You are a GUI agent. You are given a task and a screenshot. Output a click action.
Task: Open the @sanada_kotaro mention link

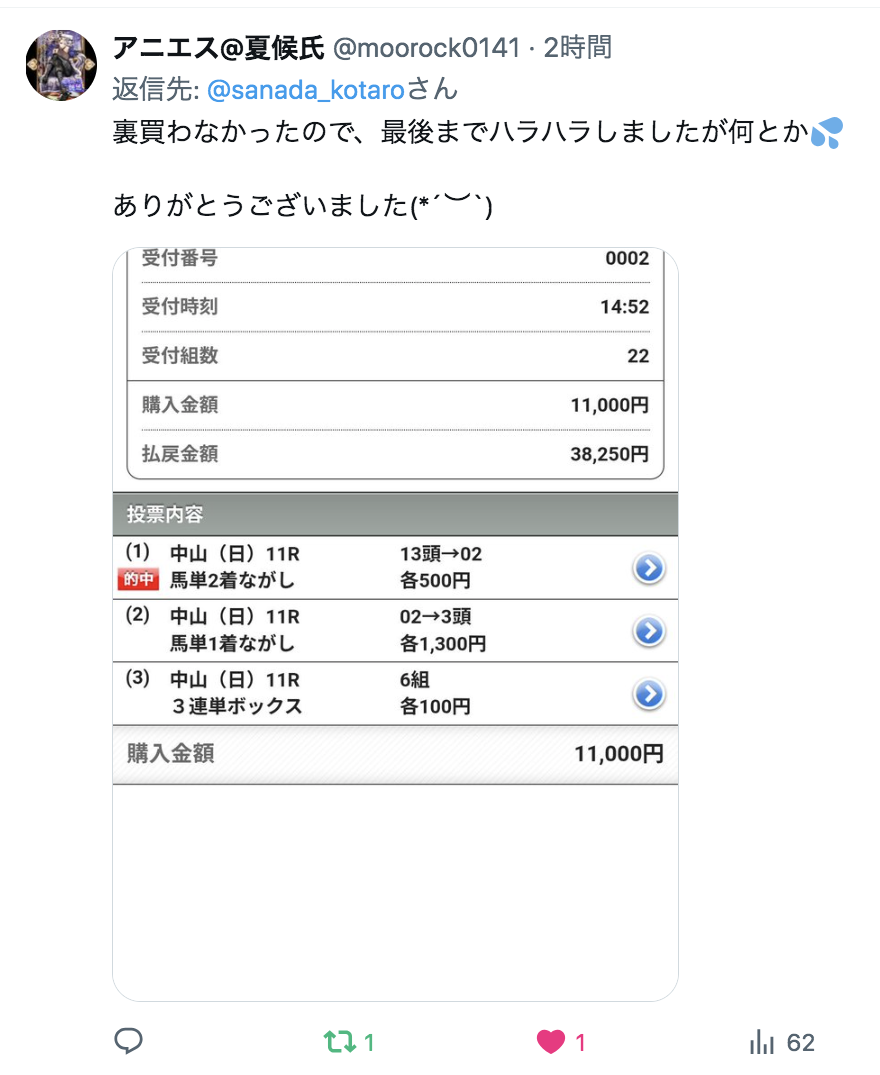(x=305, y=90)
